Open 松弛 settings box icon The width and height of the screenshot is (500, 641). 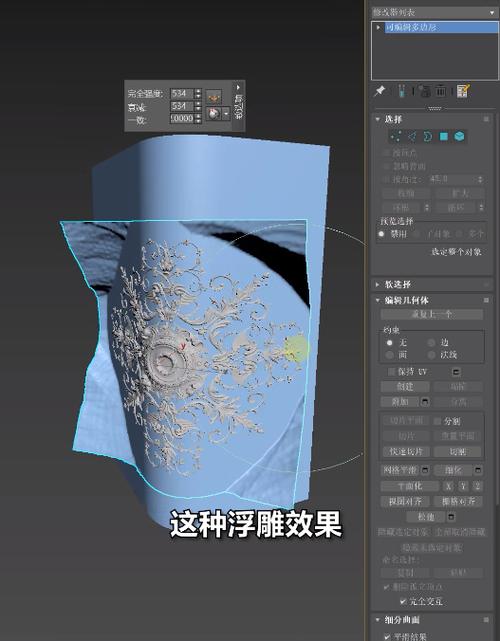coord(451,517)
